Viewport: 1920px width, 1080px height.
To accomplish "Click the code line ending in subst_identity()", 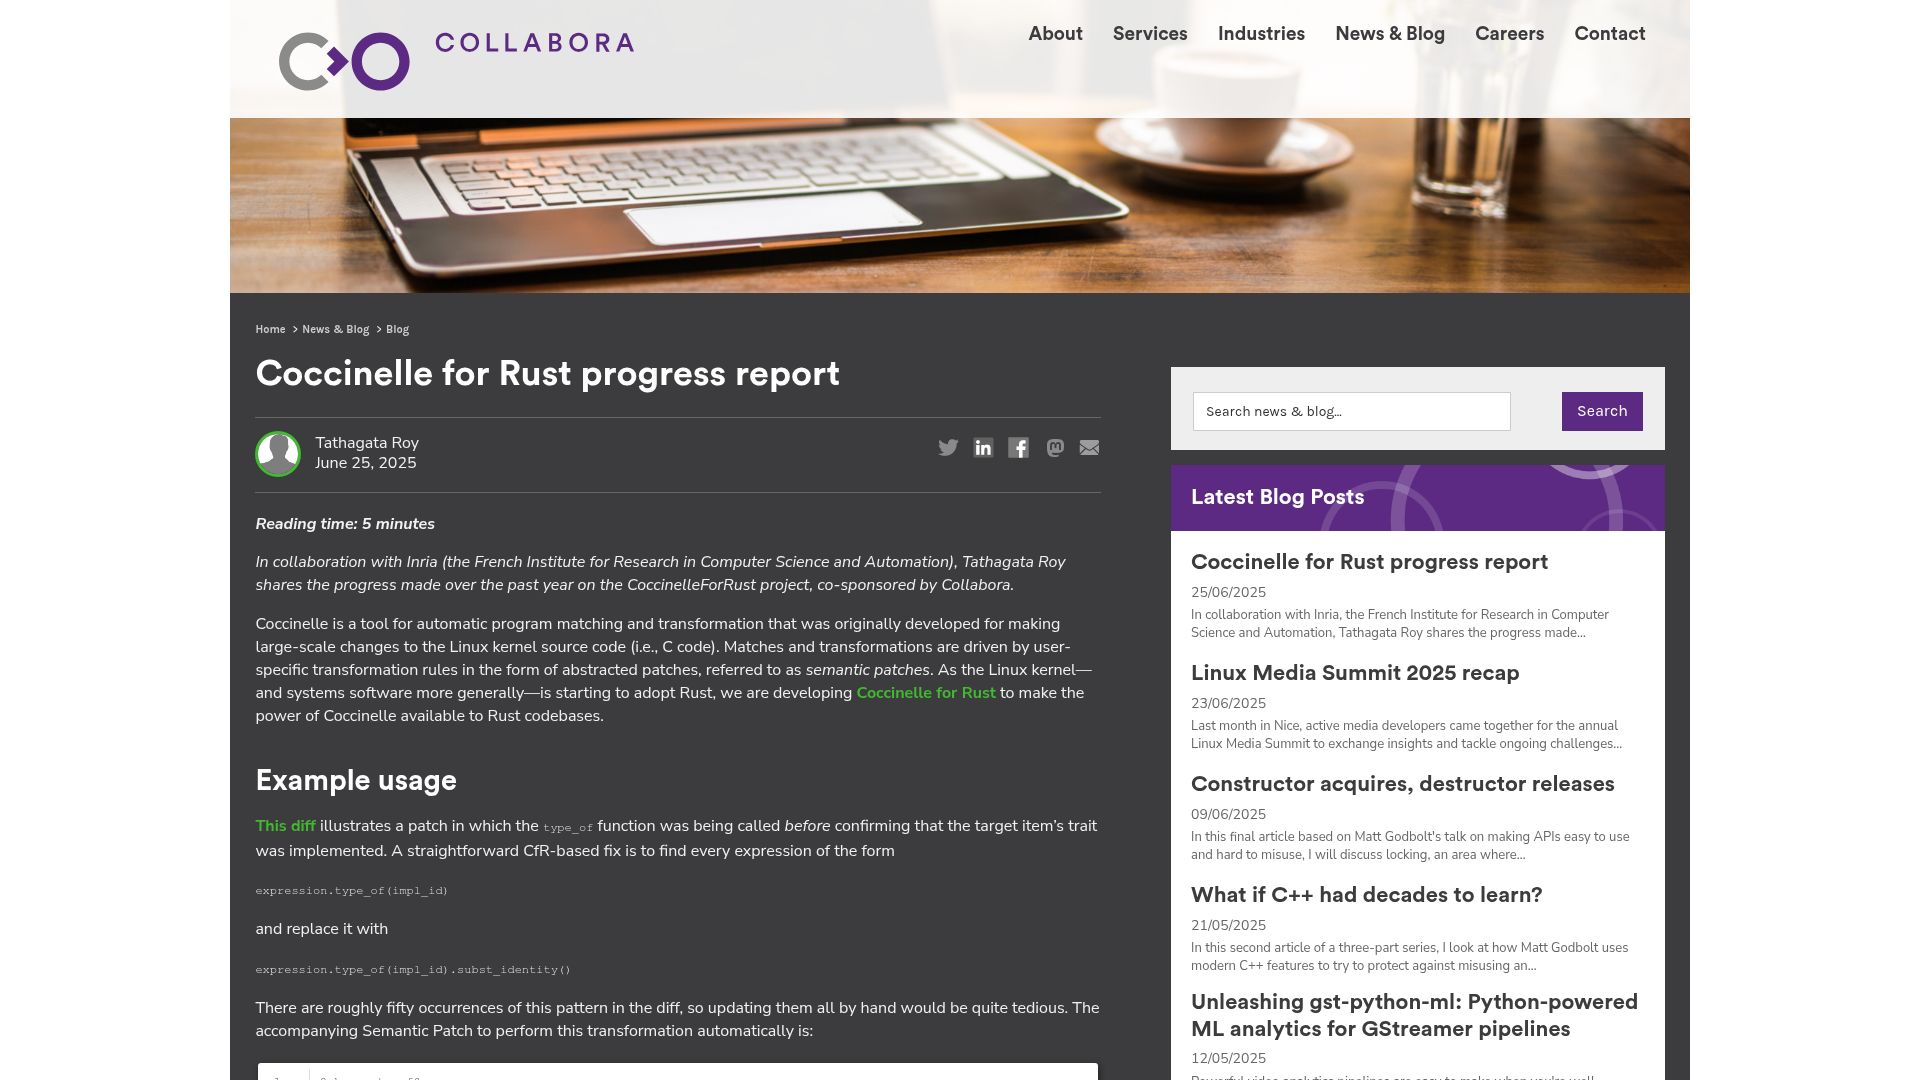I will coord(413,970).
